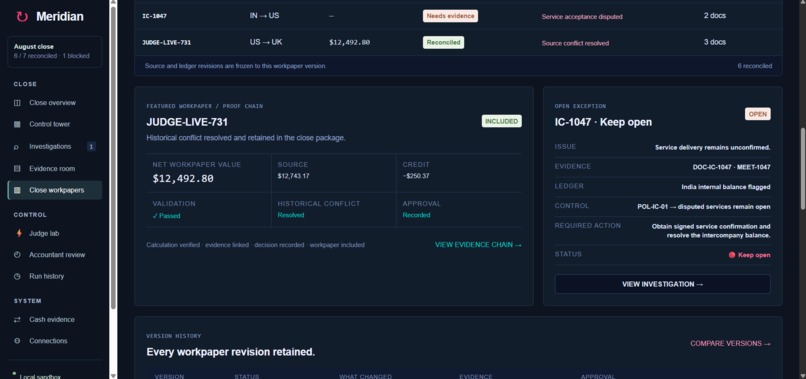
Task: Select JUDGE-LIVE-731 table row identifier
Action: pos(167,43)
